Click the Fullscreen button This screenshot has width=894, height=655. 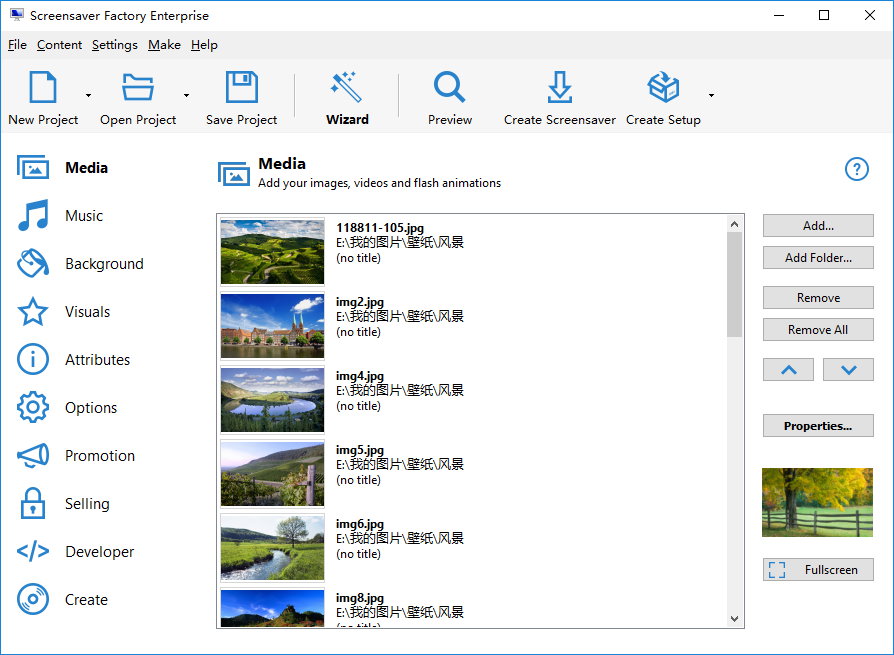pyautogui.click(x=818, y=569)
